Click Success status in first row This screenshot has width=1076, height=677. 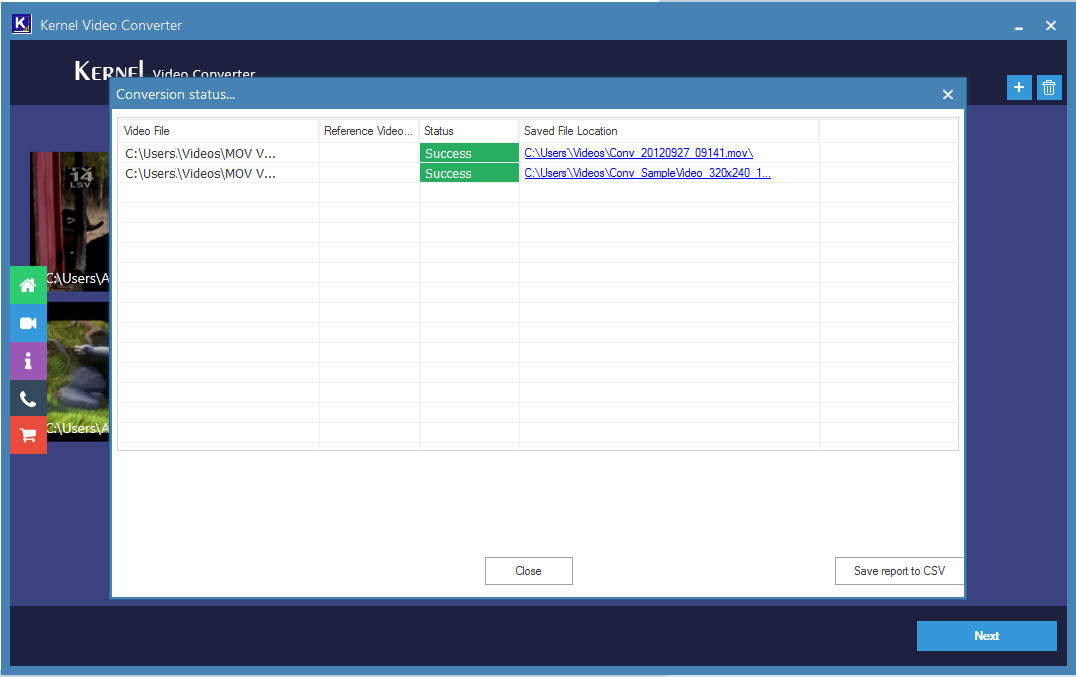click(x=469, y=153)
